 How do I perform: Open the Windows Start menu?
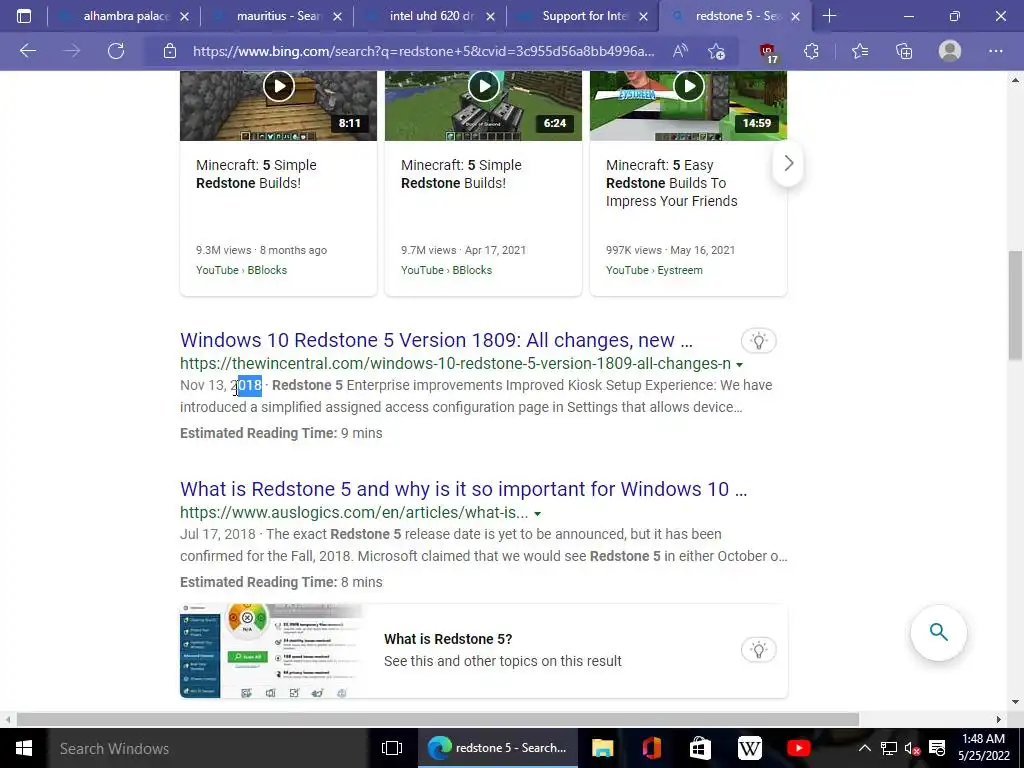click(24, 748)
